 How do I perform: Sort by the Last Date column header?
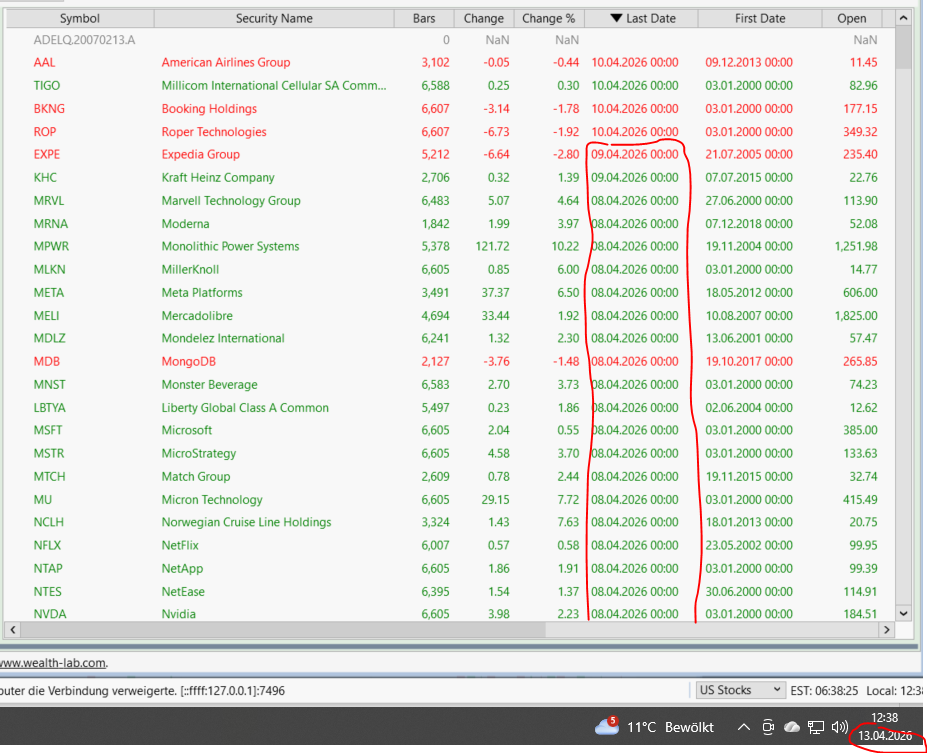[641, 18]
